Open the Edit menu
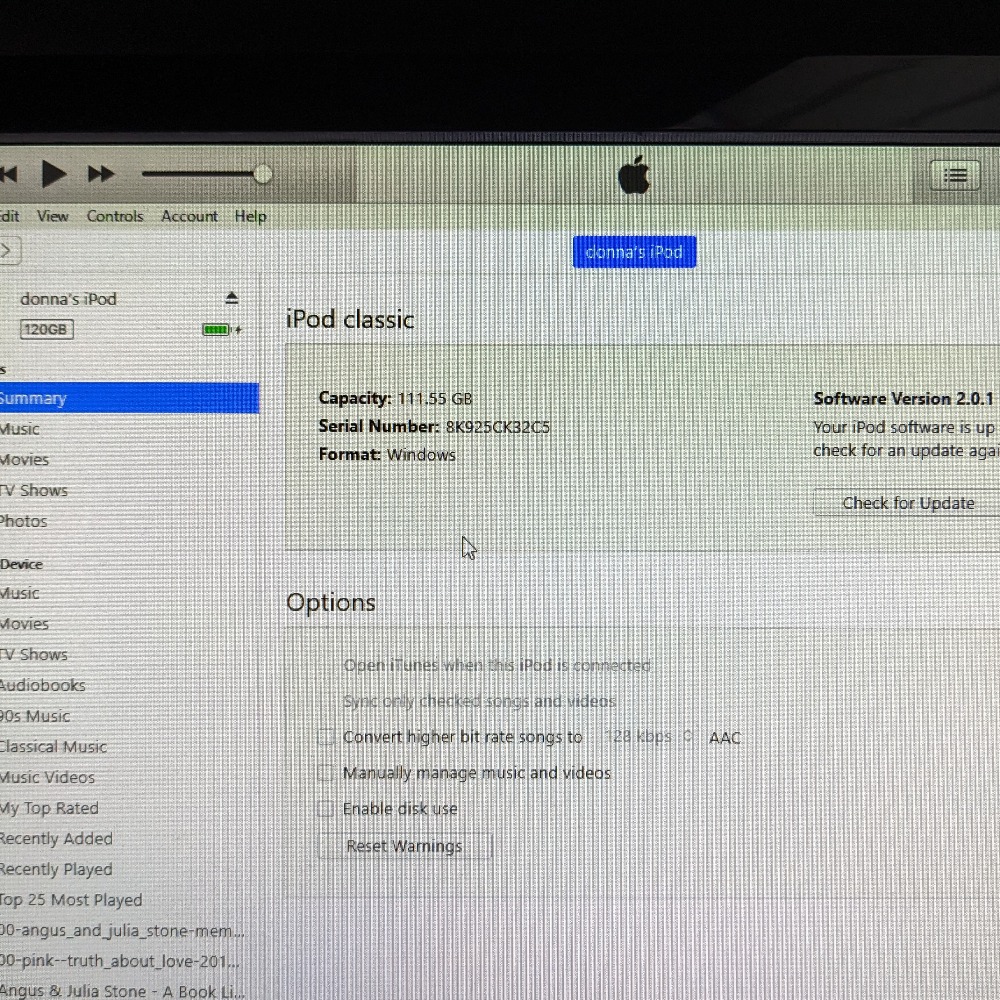1000x1000 pixels. (10, 216)
